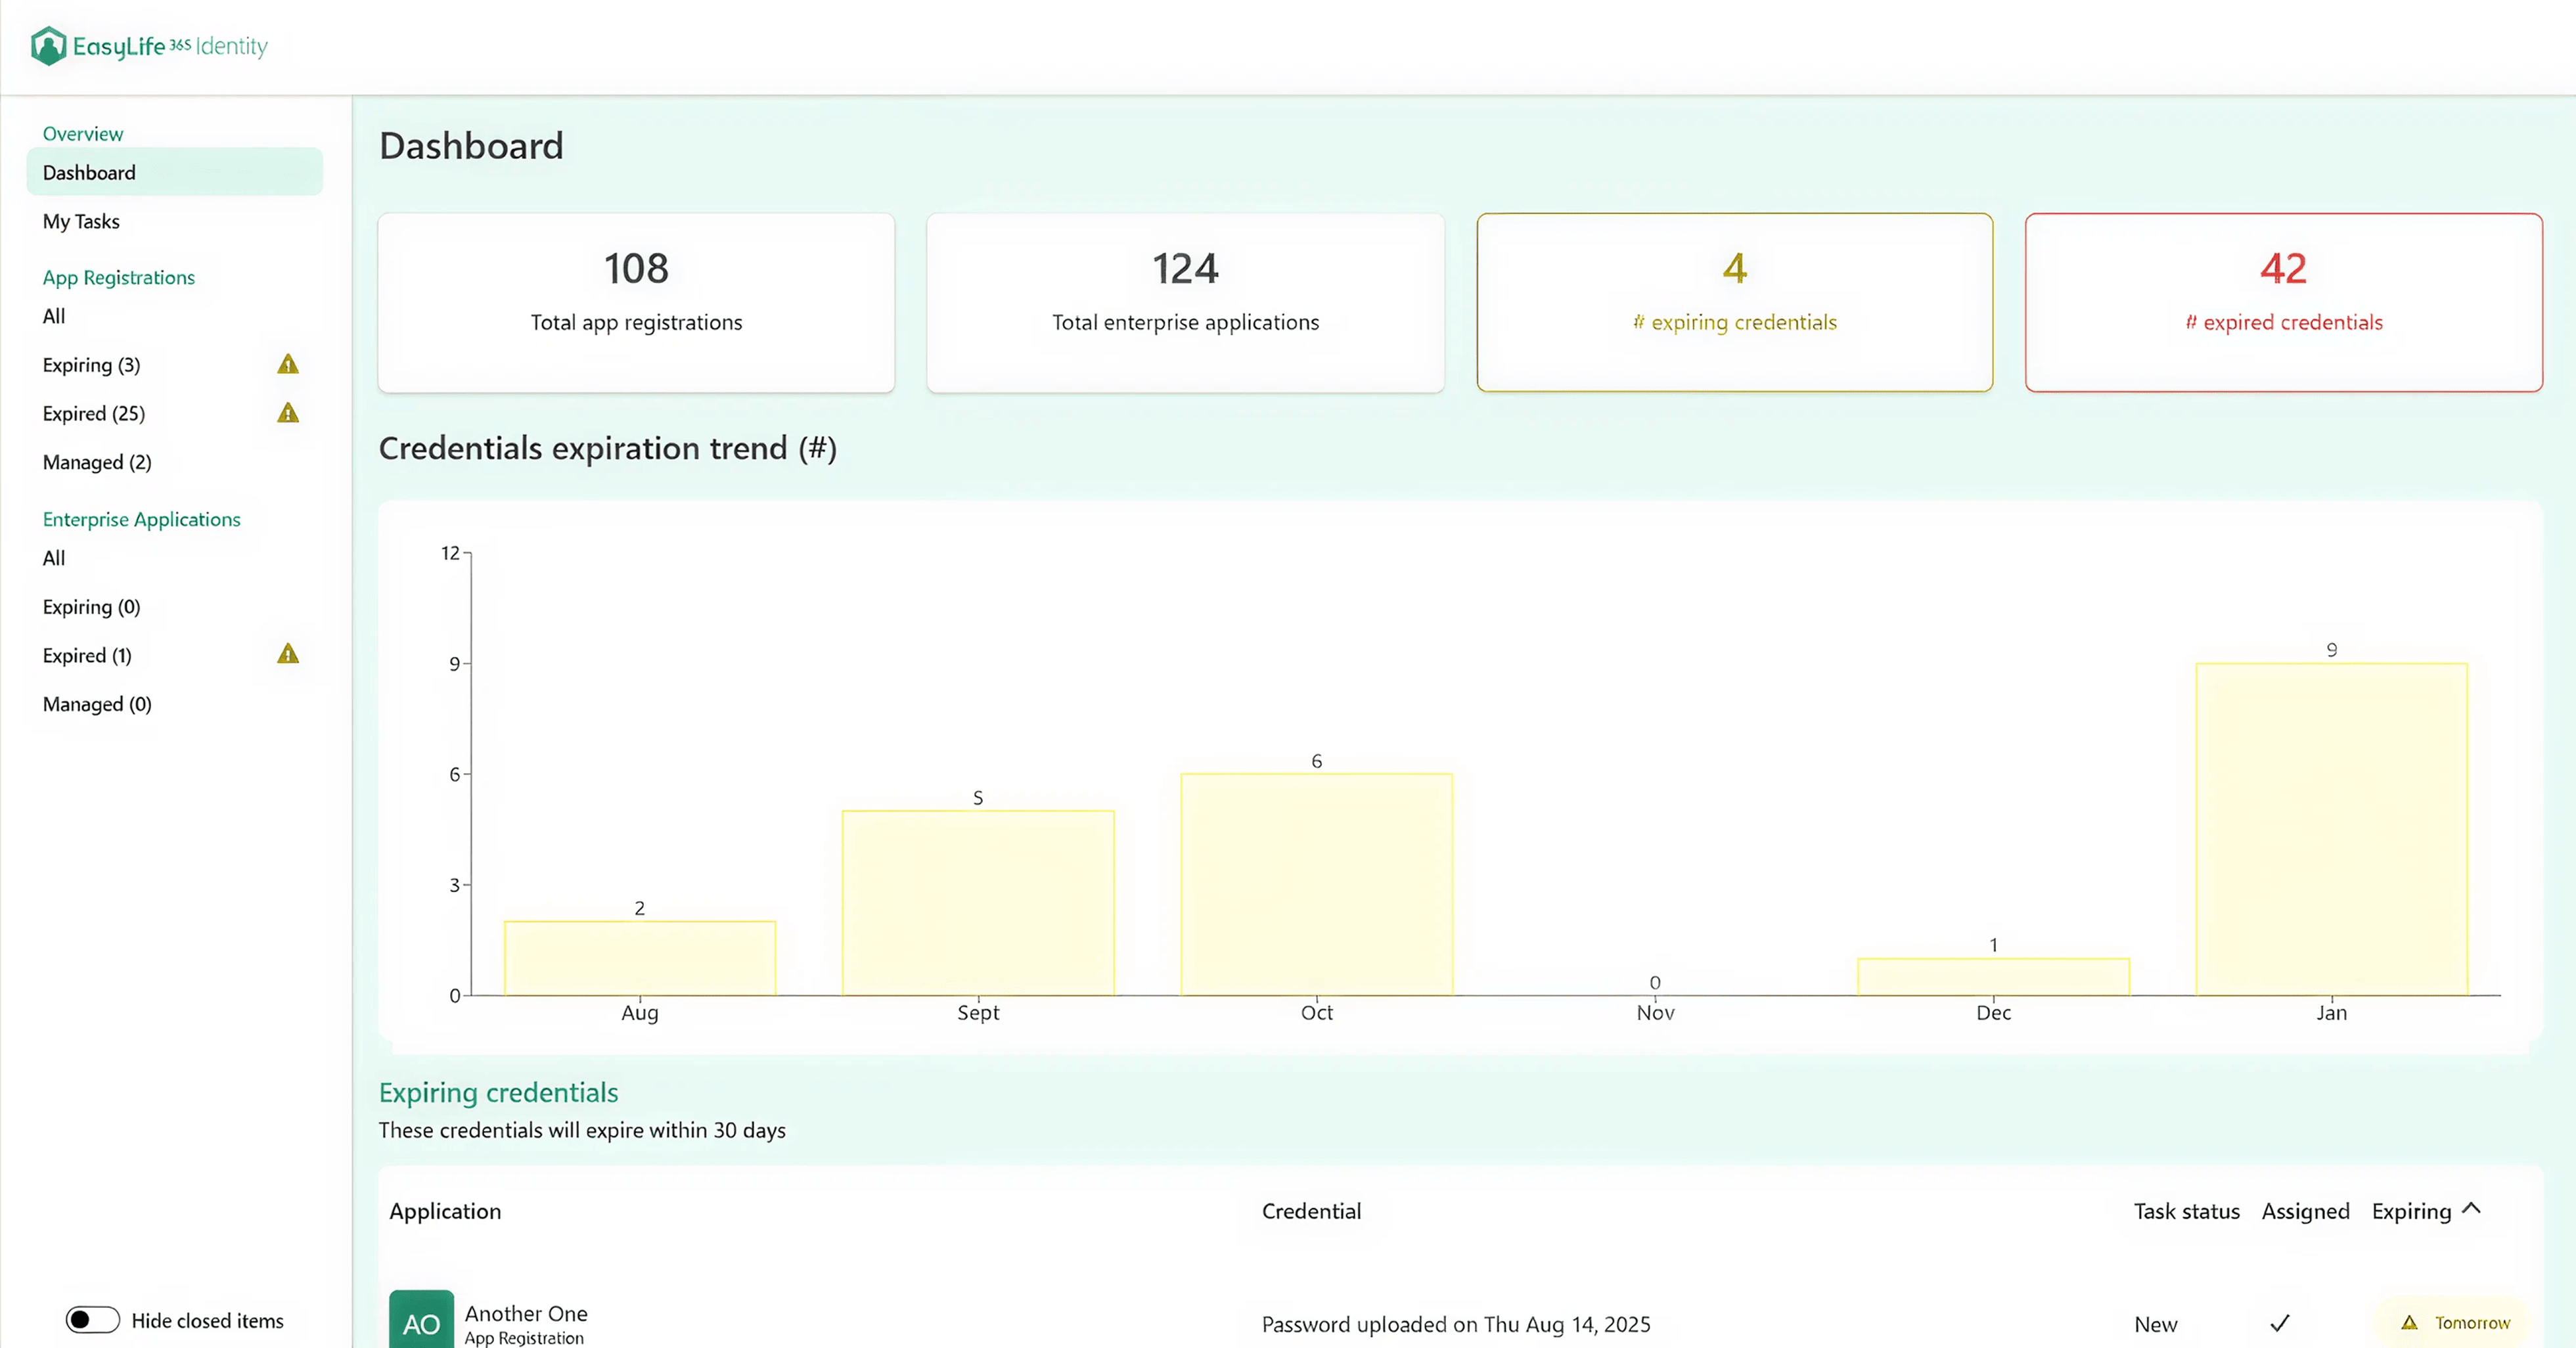Open My Tasks in sidebar
2576x1348 pixels.
tap(81, 221)
